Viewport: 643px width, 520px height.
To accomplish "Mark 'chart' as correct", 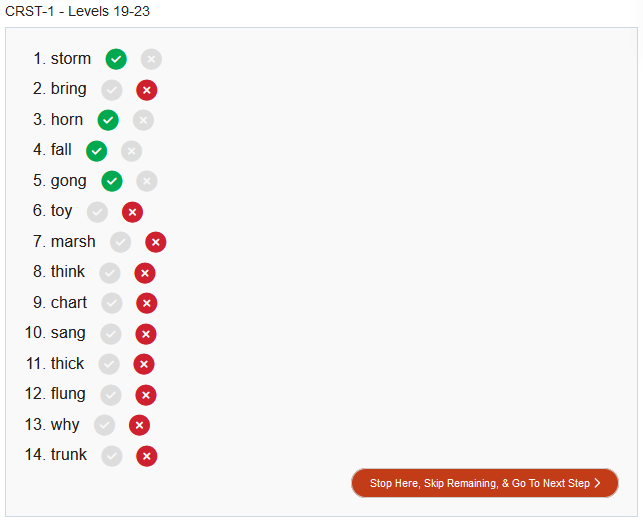I will 112,303.
